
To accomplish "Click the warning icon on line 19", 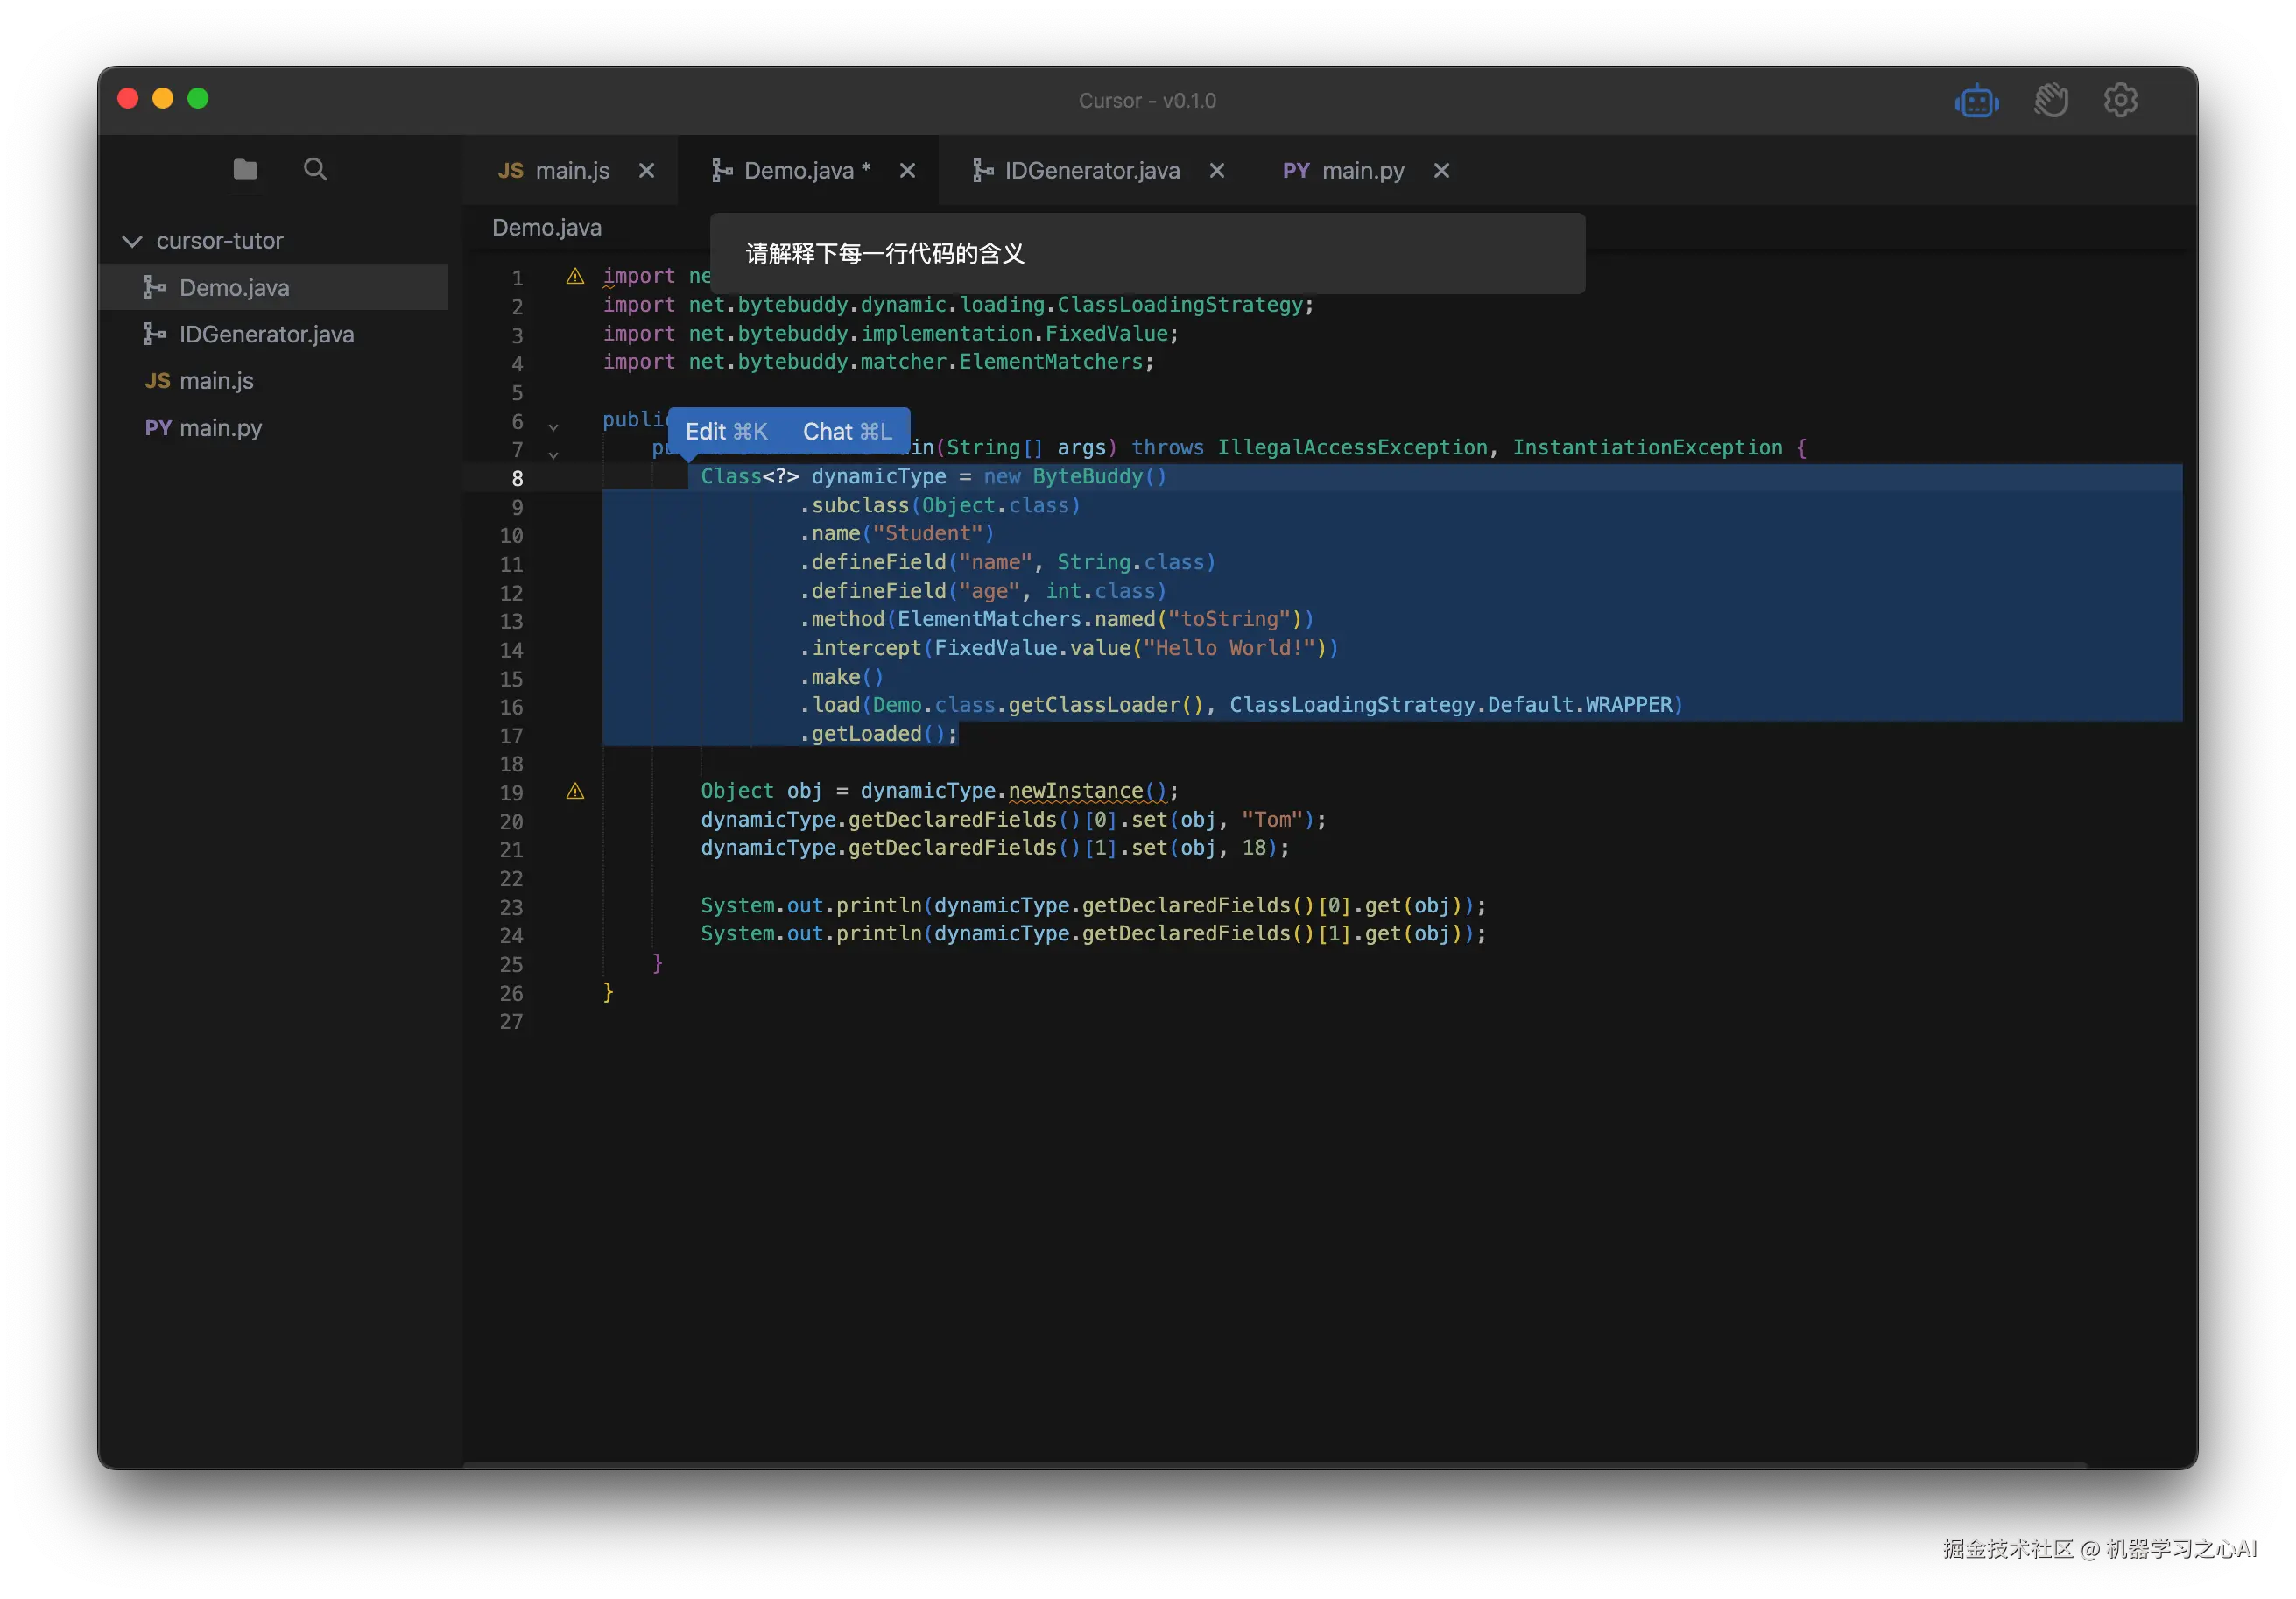I will coord(575,792).
